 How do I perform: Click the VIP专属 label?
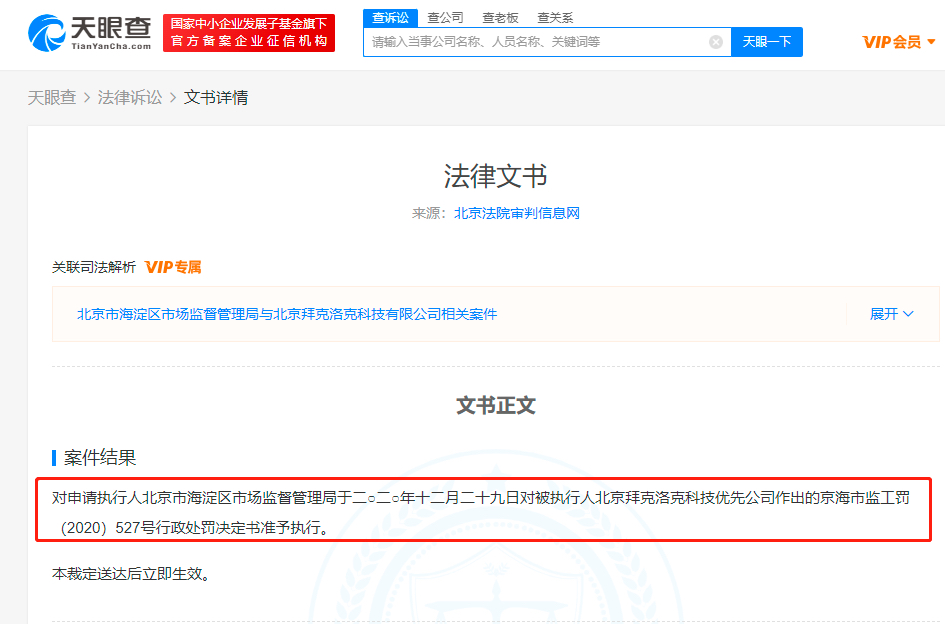pyautogui.click(x=173, y=267)
